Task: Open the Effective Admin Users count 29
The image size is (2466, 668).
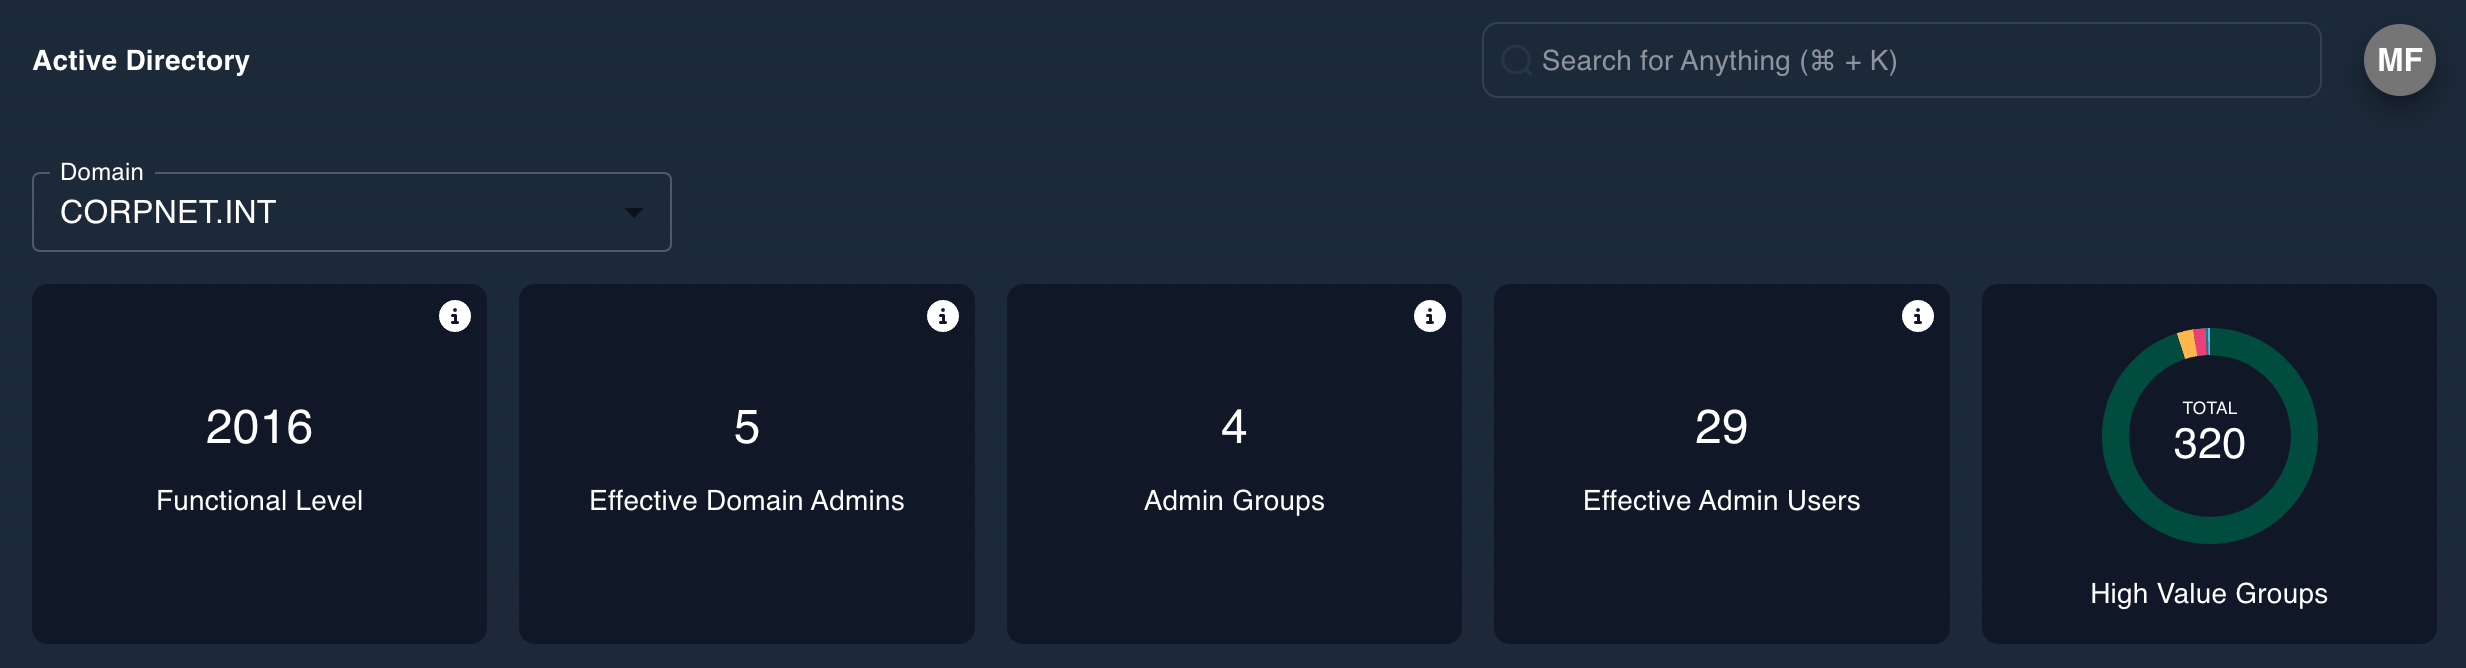Action: (x=1721, y=427)
